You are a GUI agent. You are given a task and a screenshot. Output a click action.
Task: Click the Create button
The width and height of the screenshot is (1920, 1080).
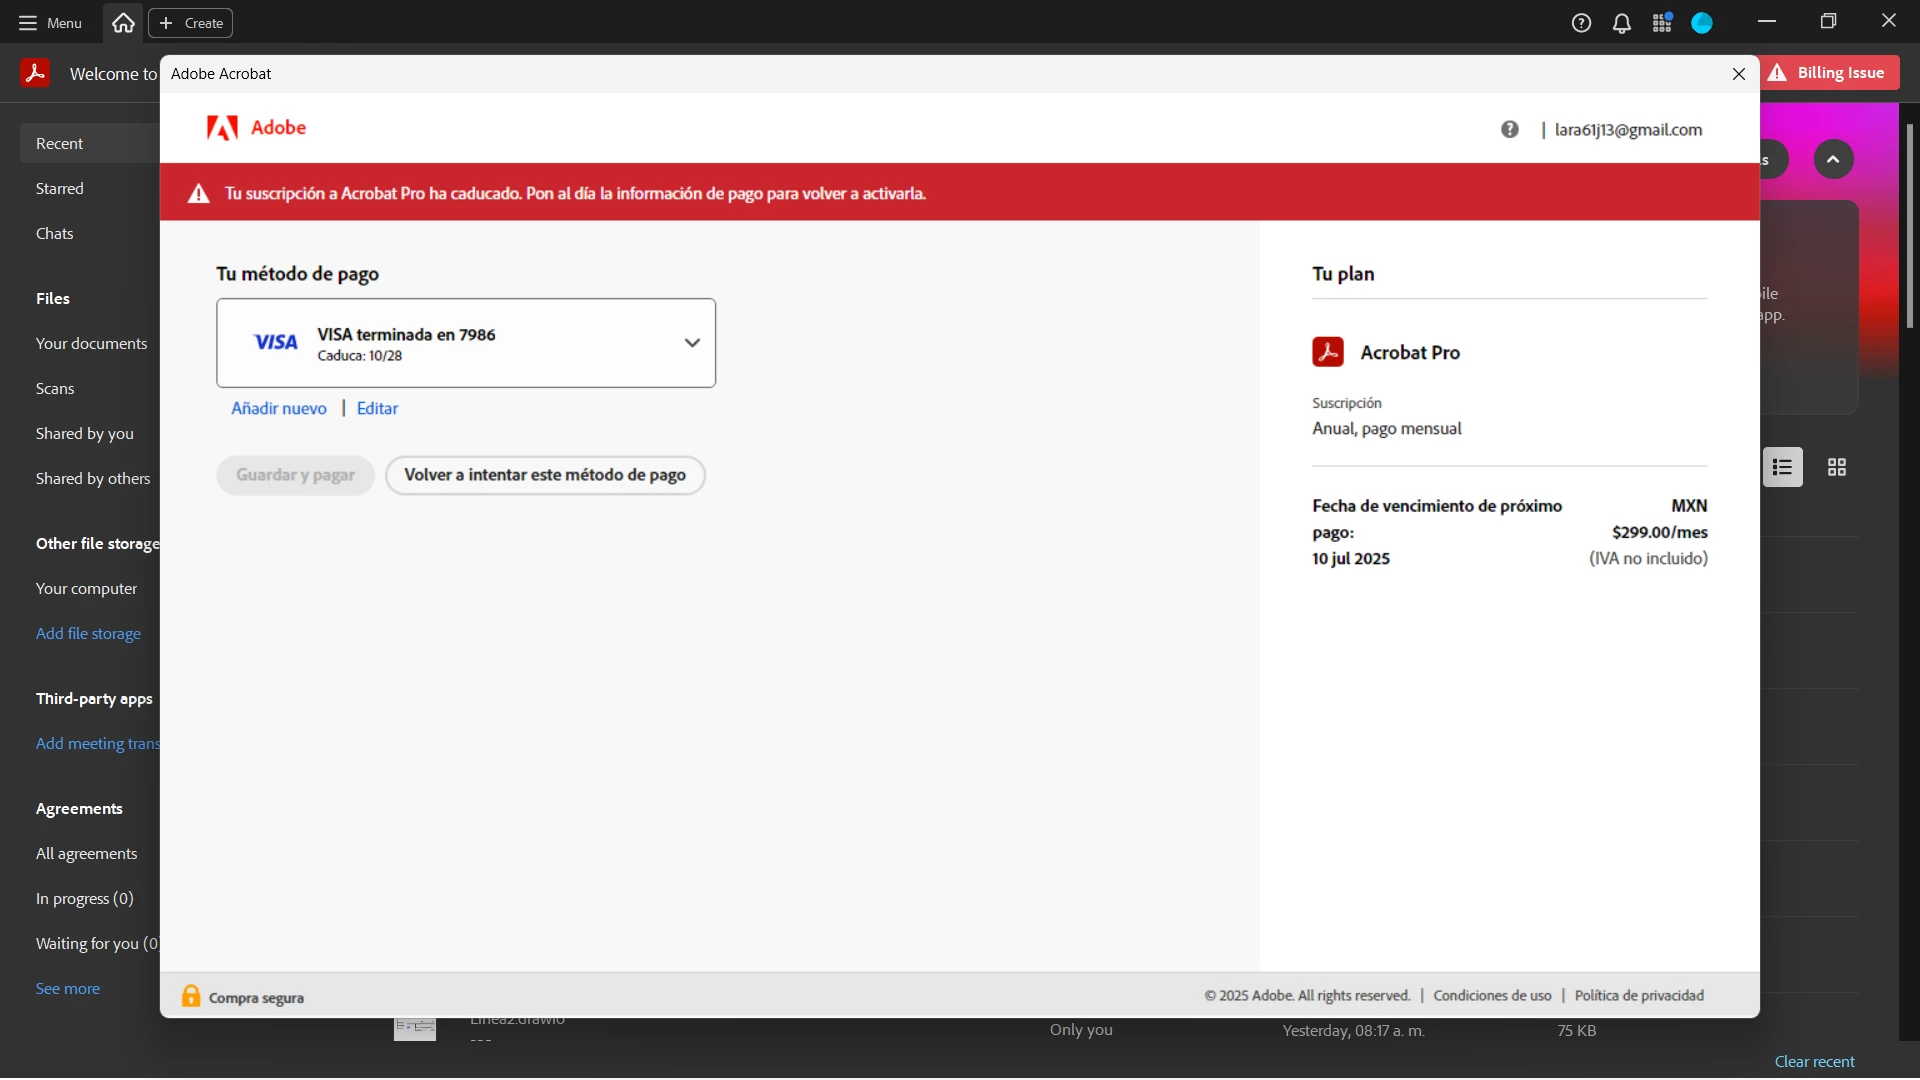point(191,23)
